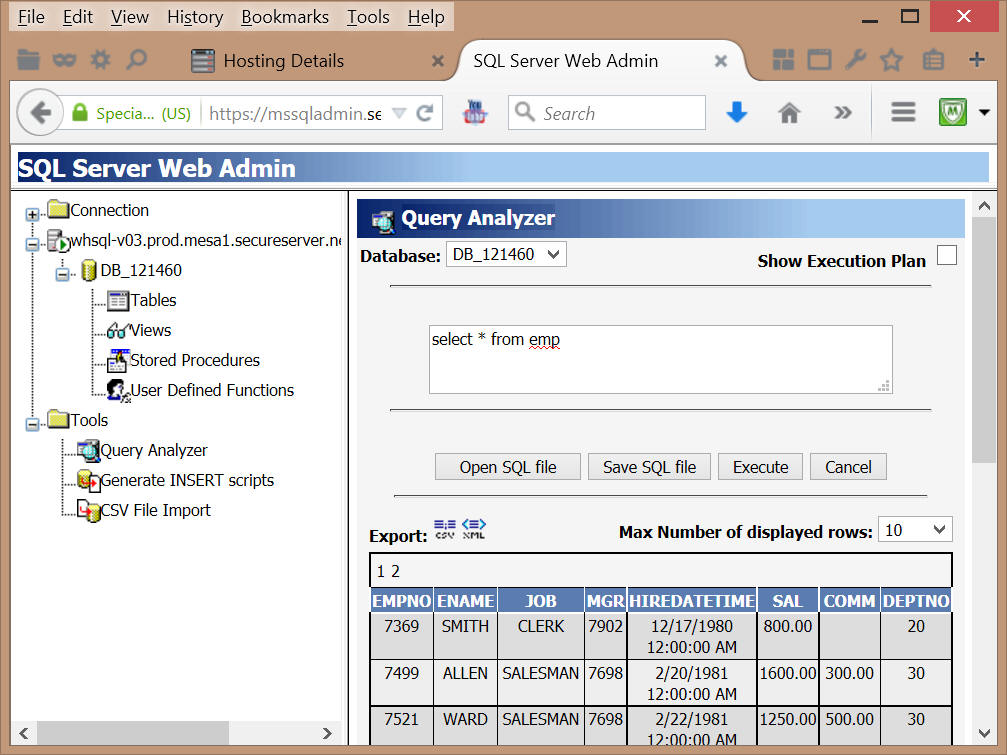Screen dimensions: 1007x755
Task: Open the hamburger menu
Action: point(903,112)
